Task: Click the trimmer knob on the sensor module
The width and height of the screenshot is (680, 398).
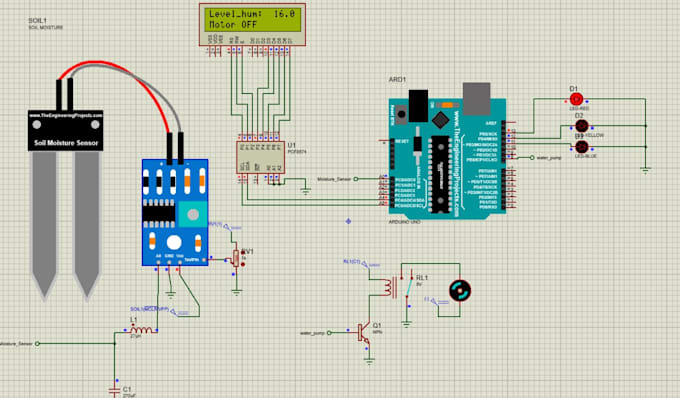Action: (x=193, y=214)
